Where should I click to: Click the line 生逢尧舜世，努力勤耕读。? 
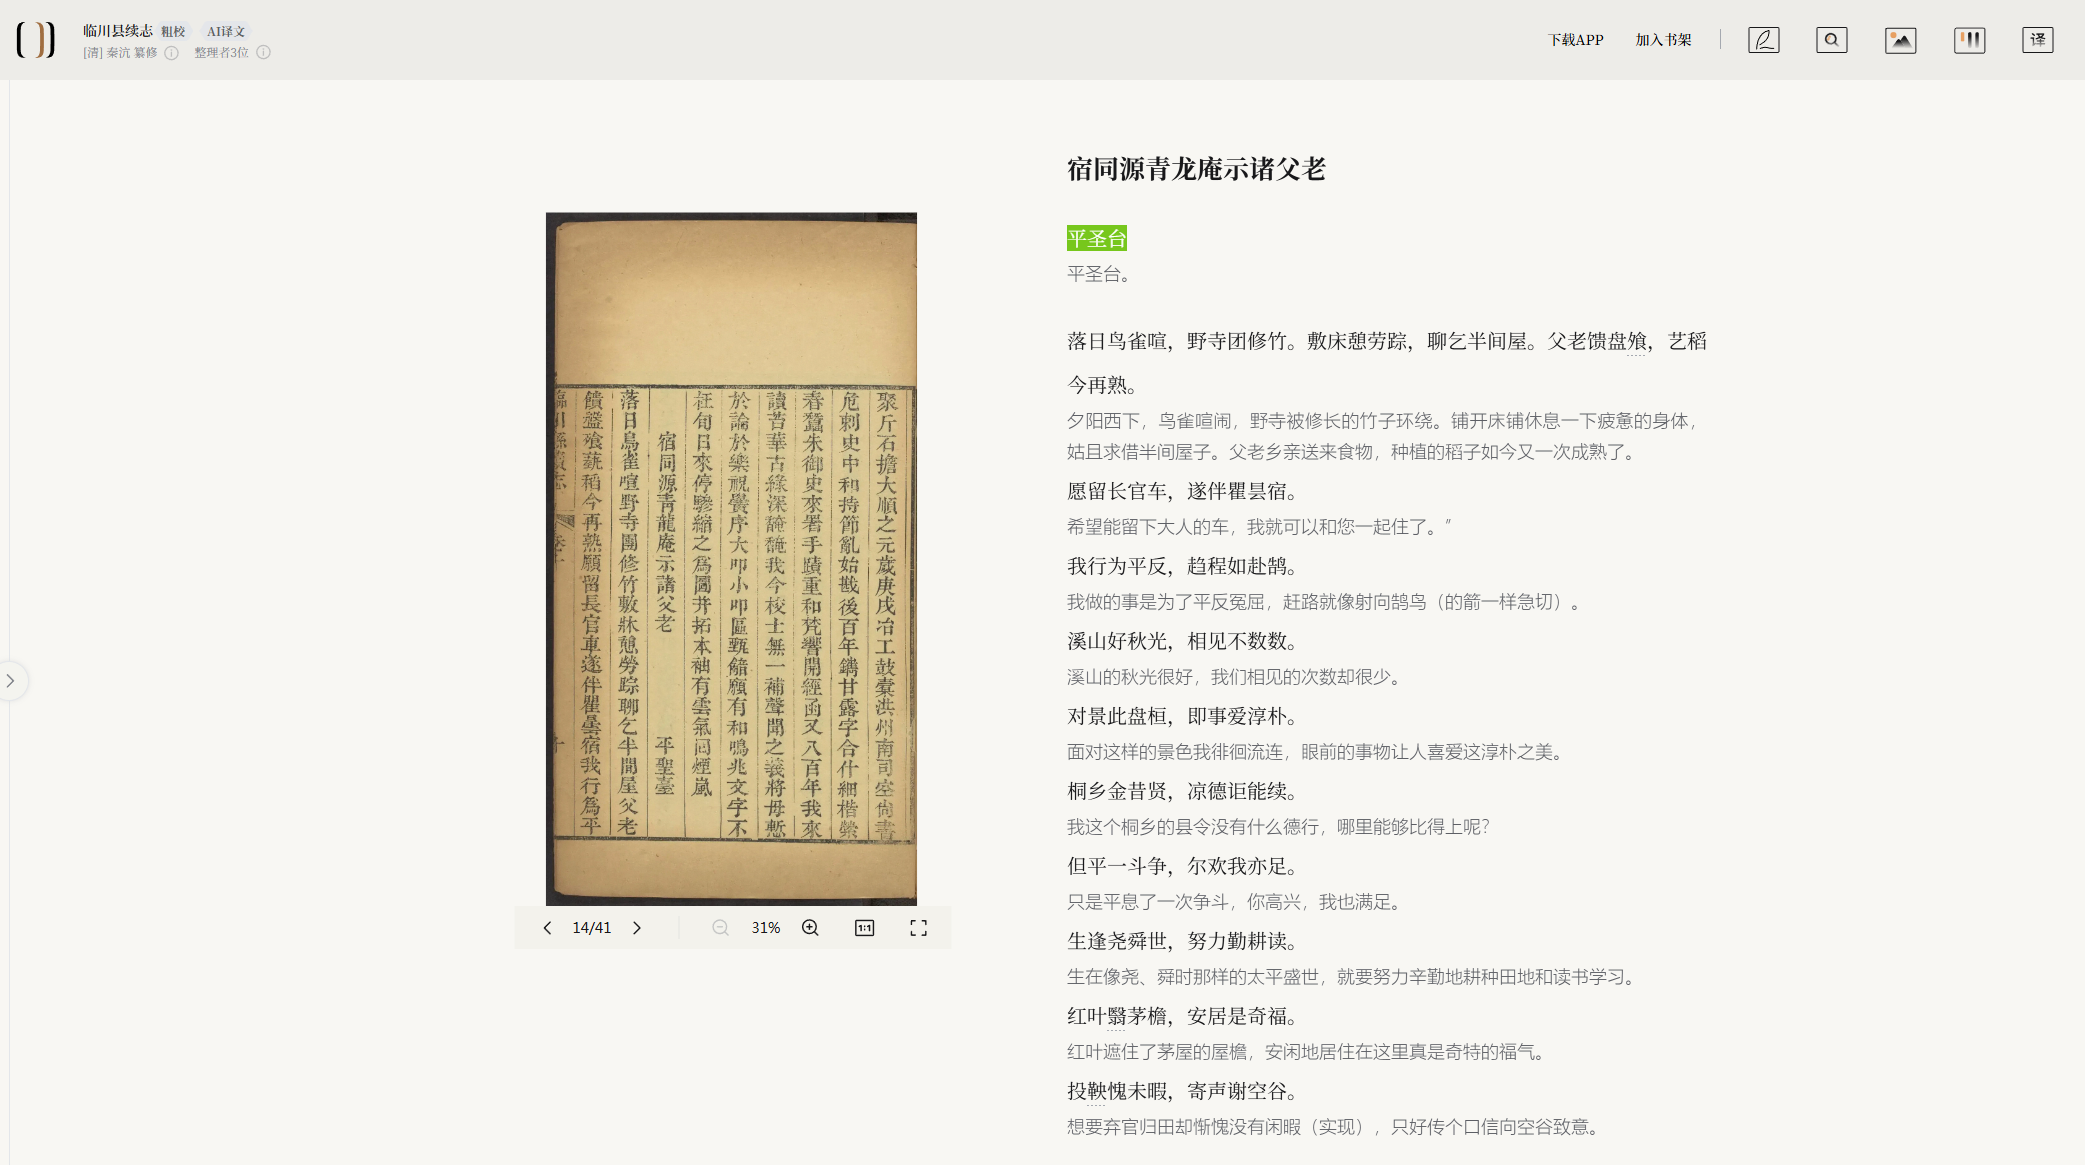1186,941
